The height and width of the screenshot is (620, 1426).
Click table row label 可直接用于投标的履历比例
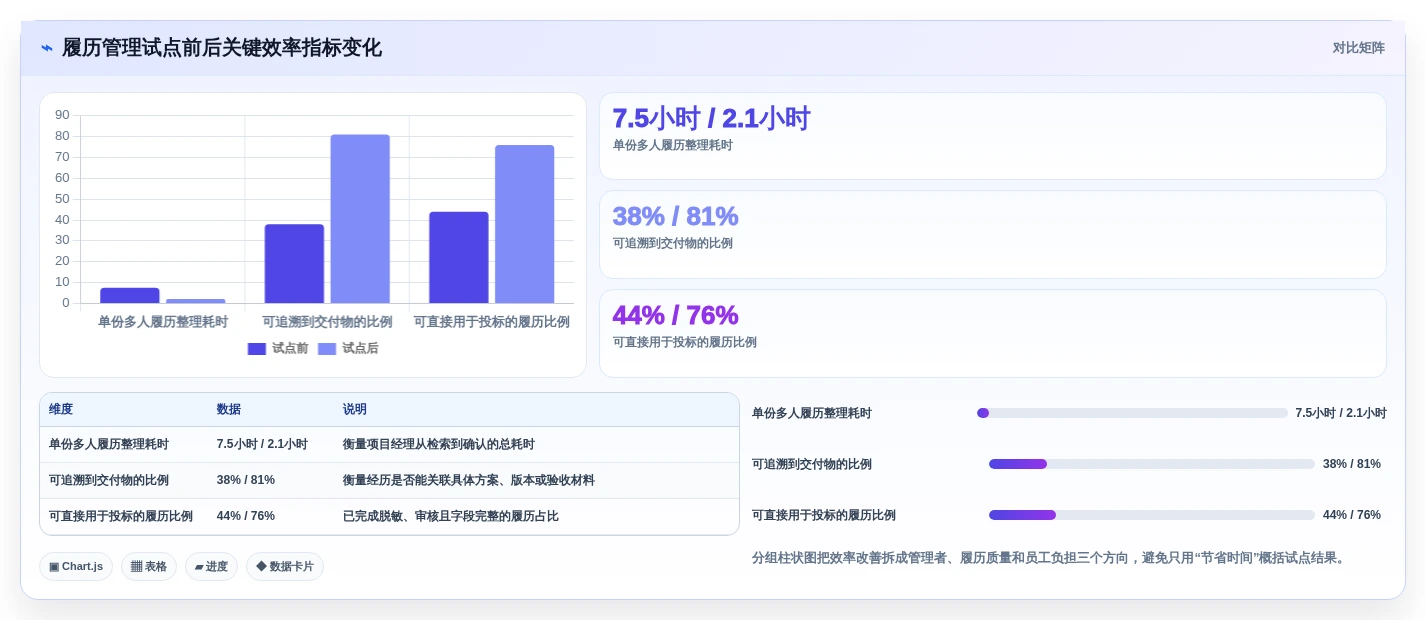[121, 516]
